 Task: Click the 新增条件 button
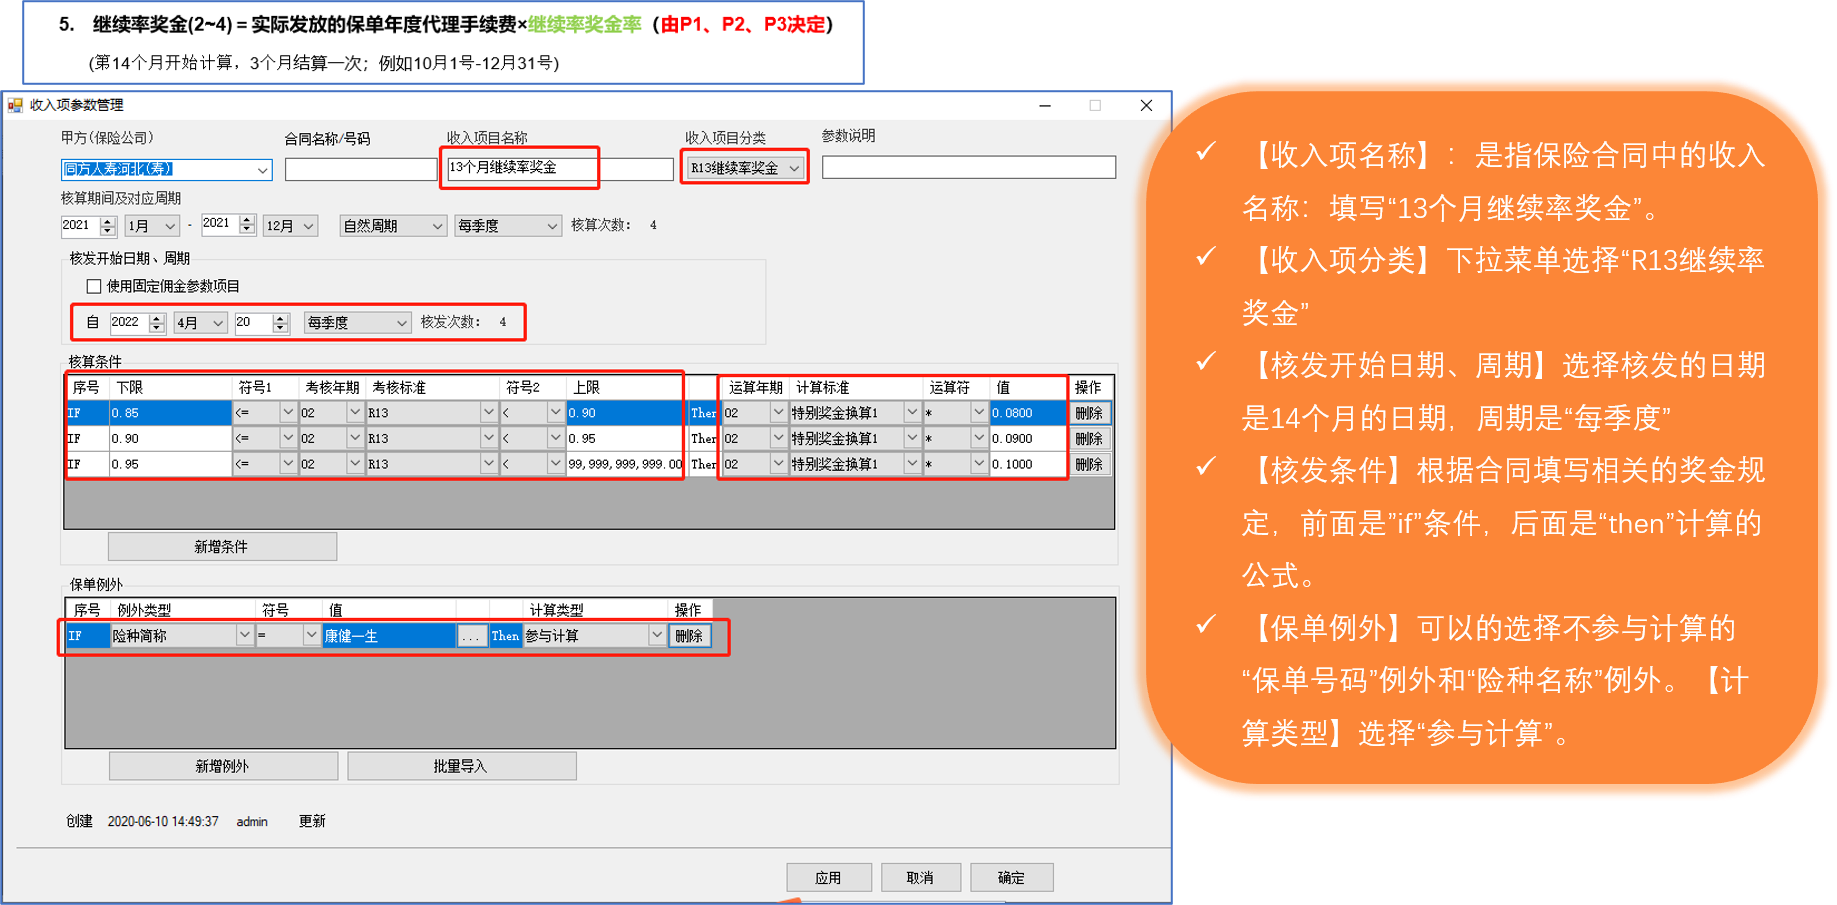(x=222, y=547)
